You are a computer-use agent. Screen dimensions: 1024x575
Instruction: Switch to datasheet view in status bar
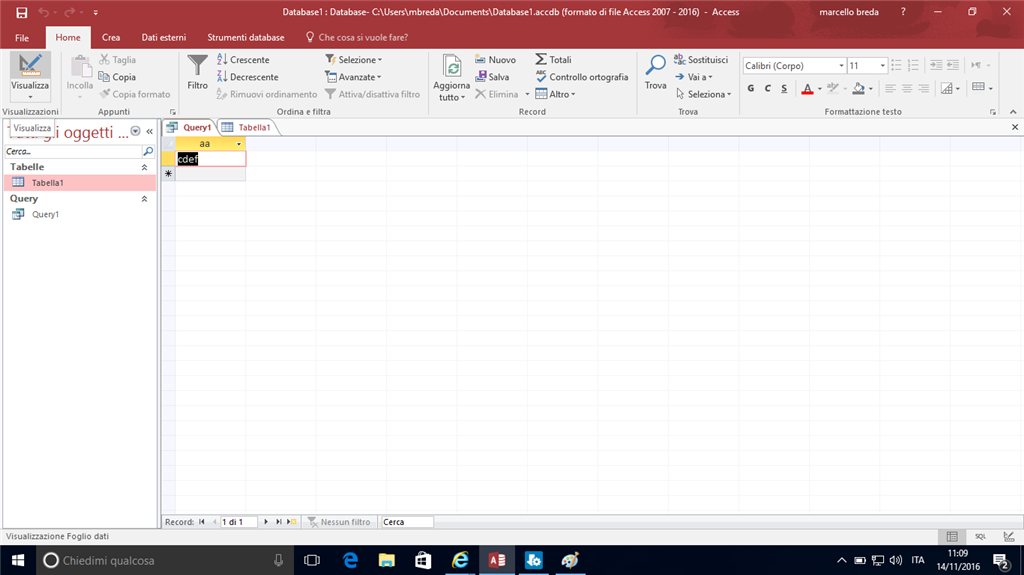[x=952, y=536]
